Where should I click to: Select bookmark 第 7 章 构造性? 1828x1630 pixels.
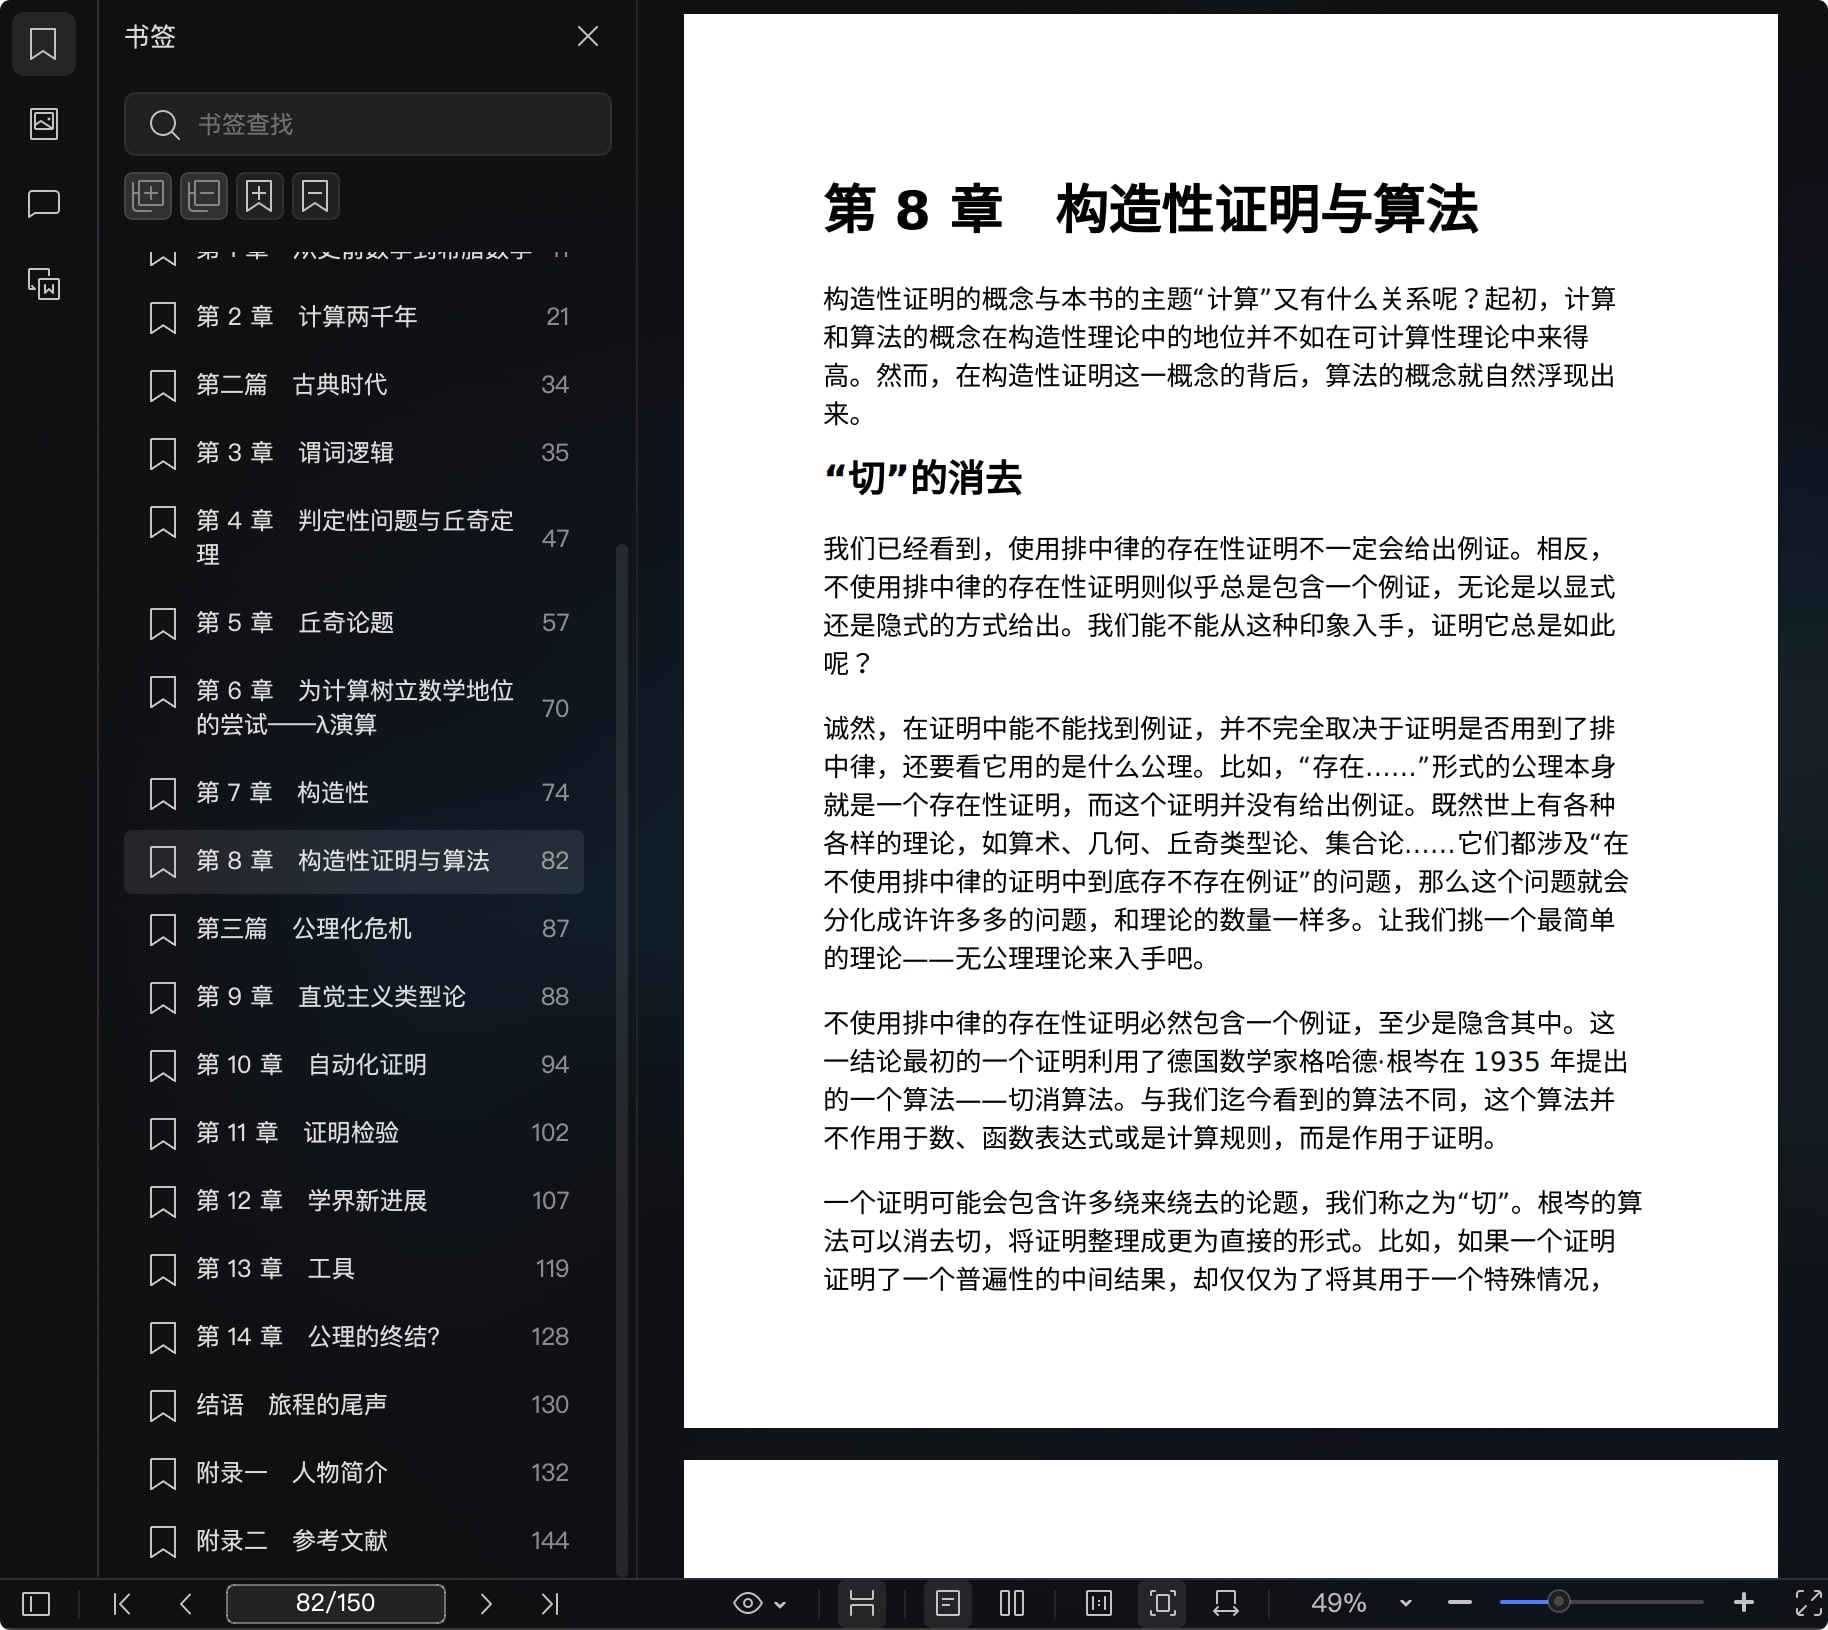click(x=354, y=793)
